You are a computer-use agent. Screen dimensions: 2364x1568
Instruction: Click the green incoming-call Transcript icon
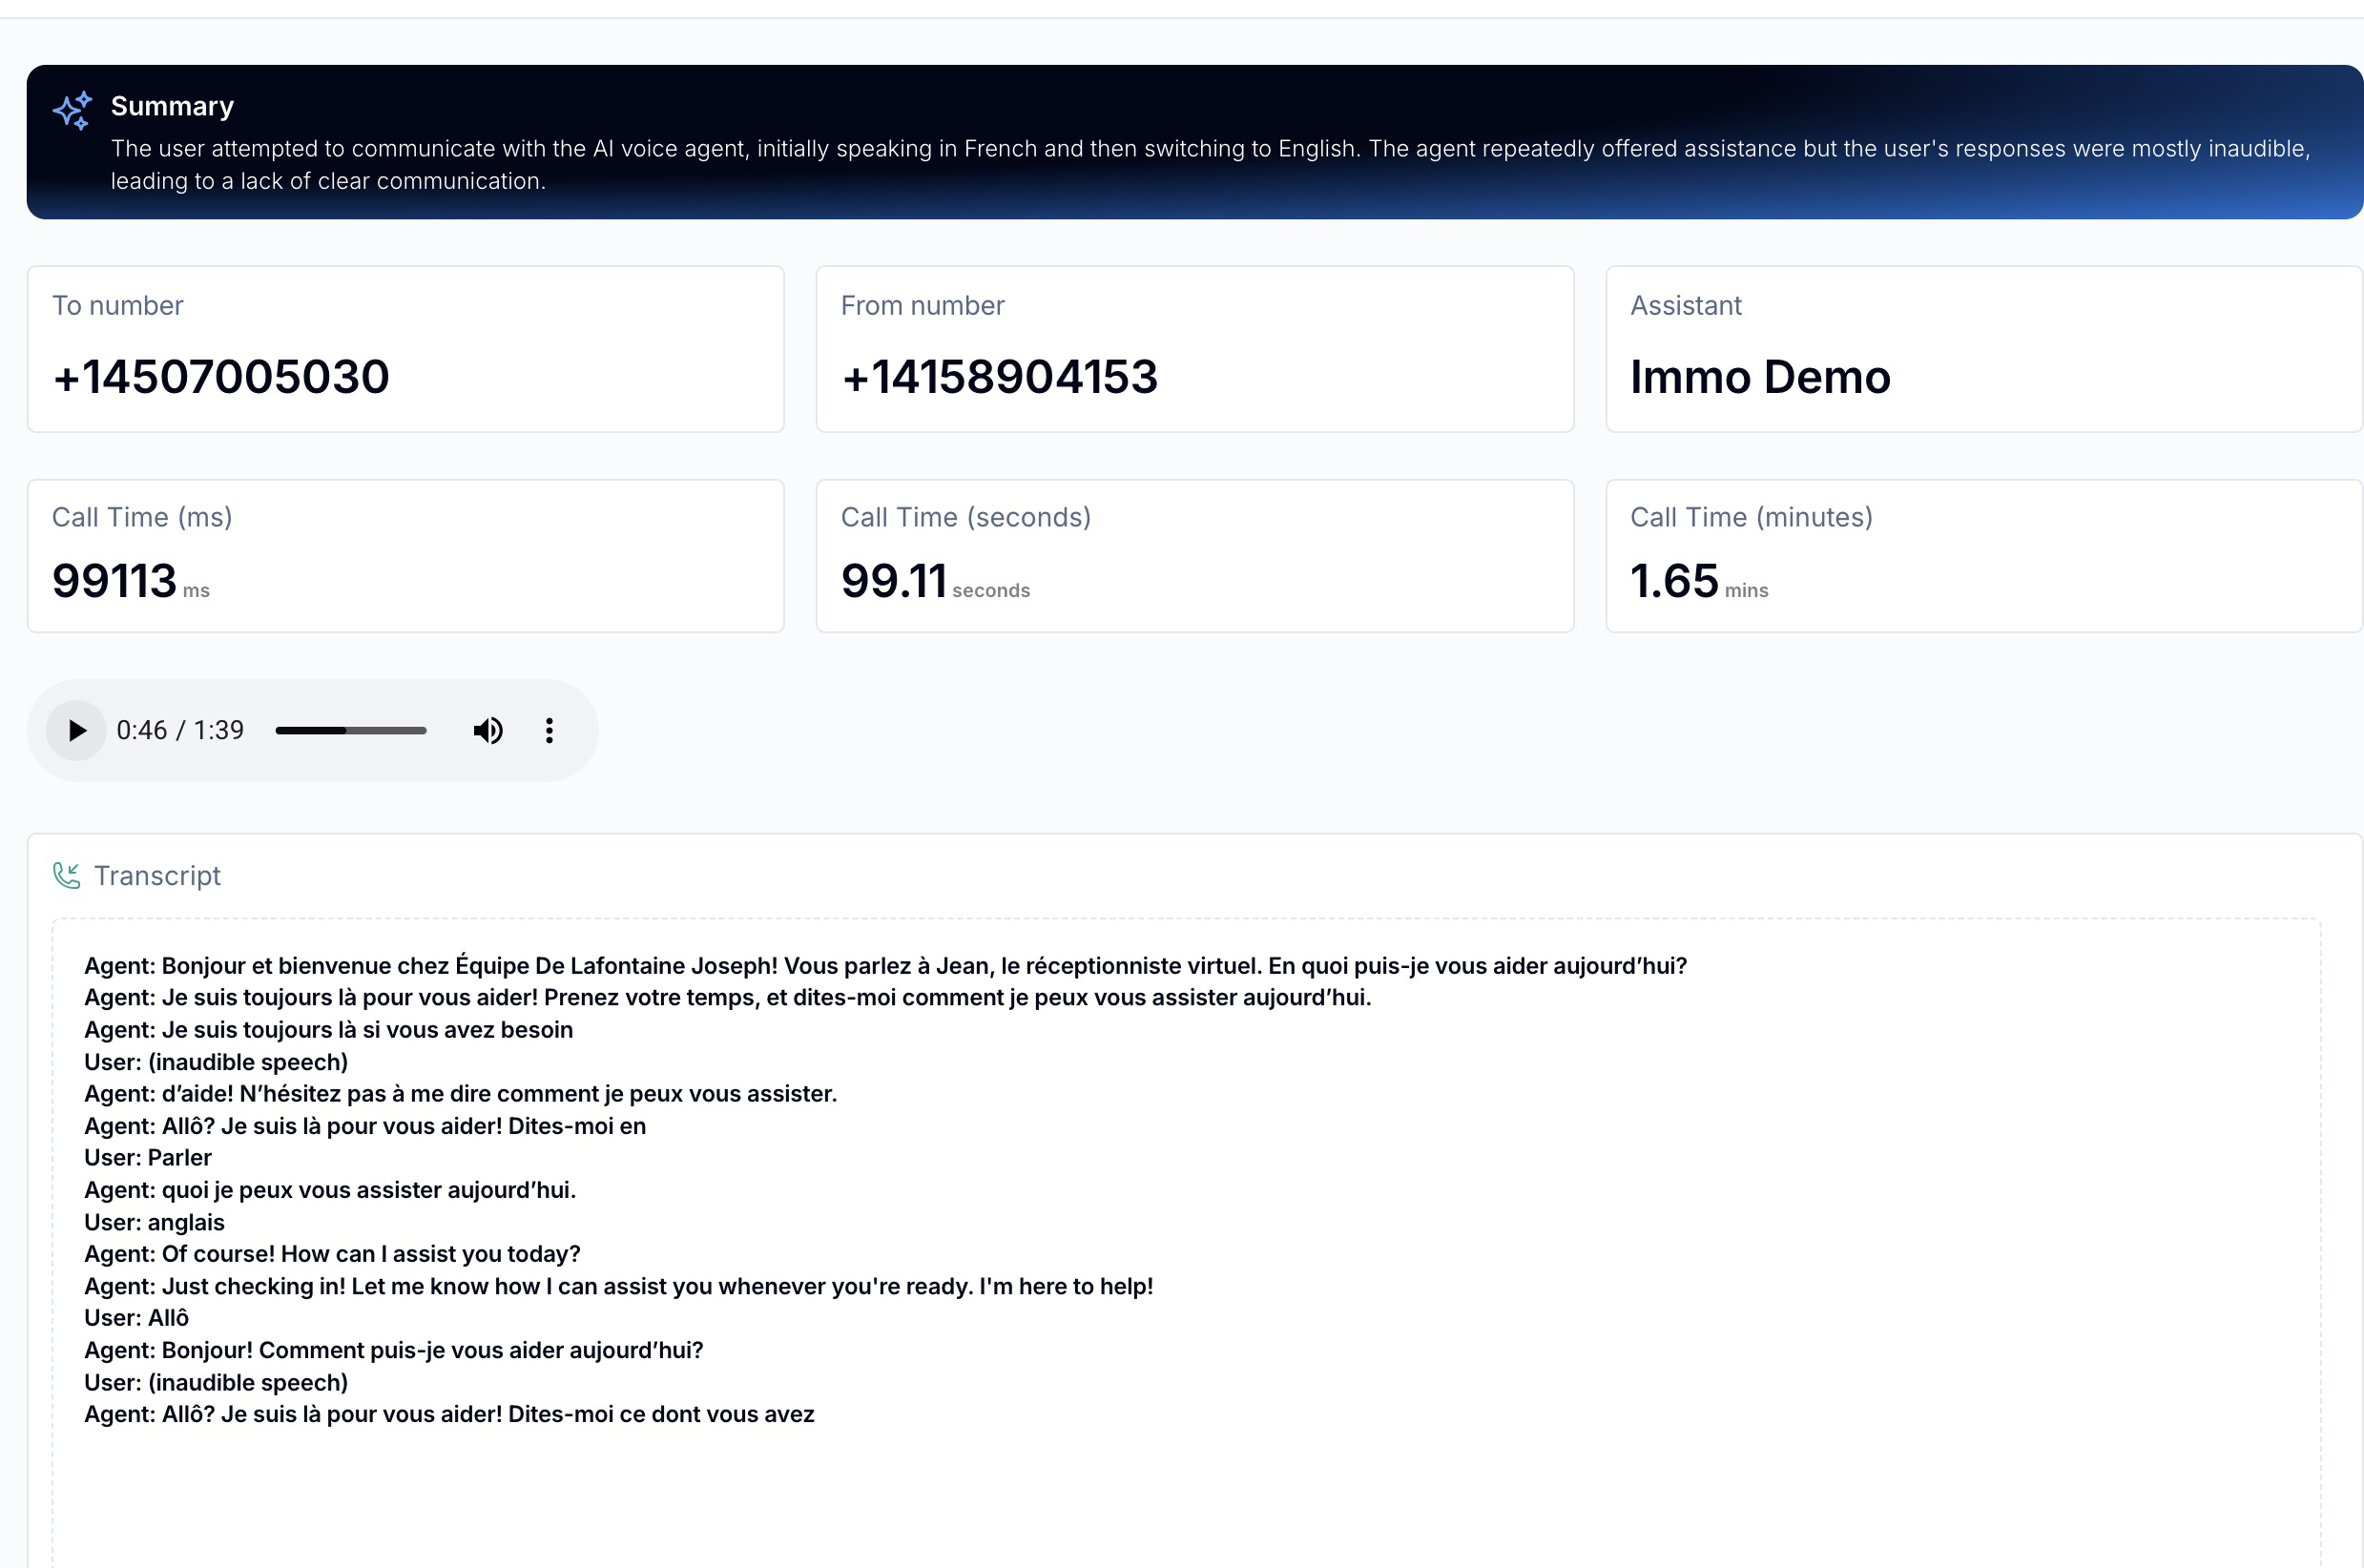[67, 874]
